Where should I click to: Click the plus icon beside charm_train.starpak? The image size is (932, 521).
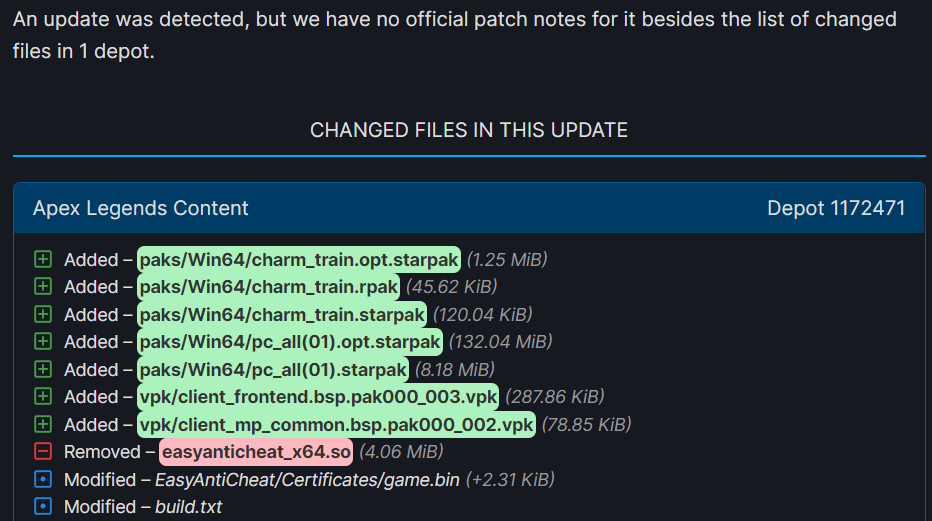click(42, 315)
